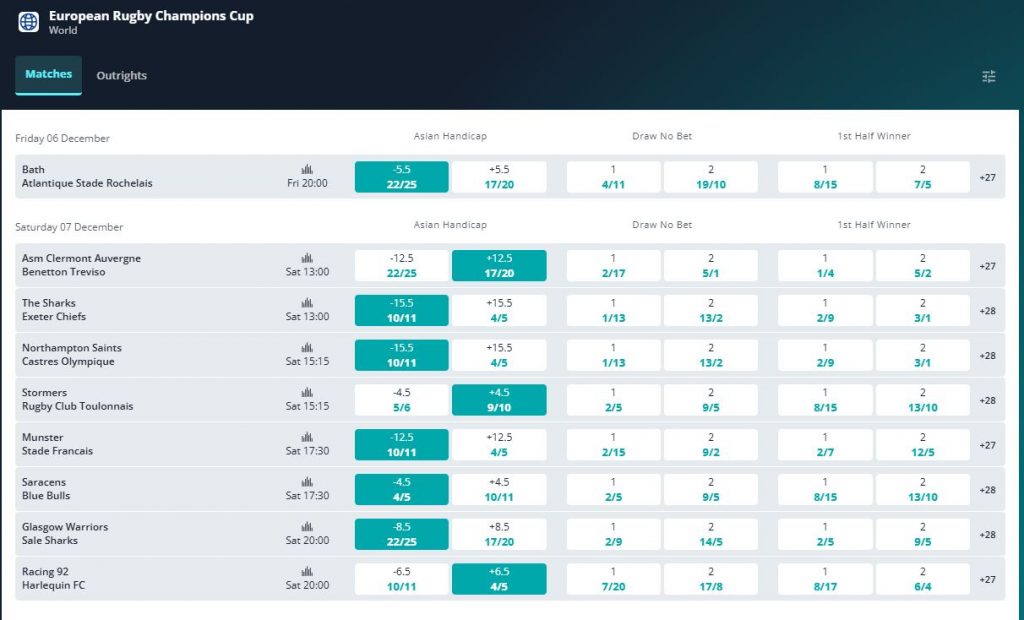Select Bath Draw No Bet at 4/11
The width and height of the screenshot is (1024, 620).
613,177
